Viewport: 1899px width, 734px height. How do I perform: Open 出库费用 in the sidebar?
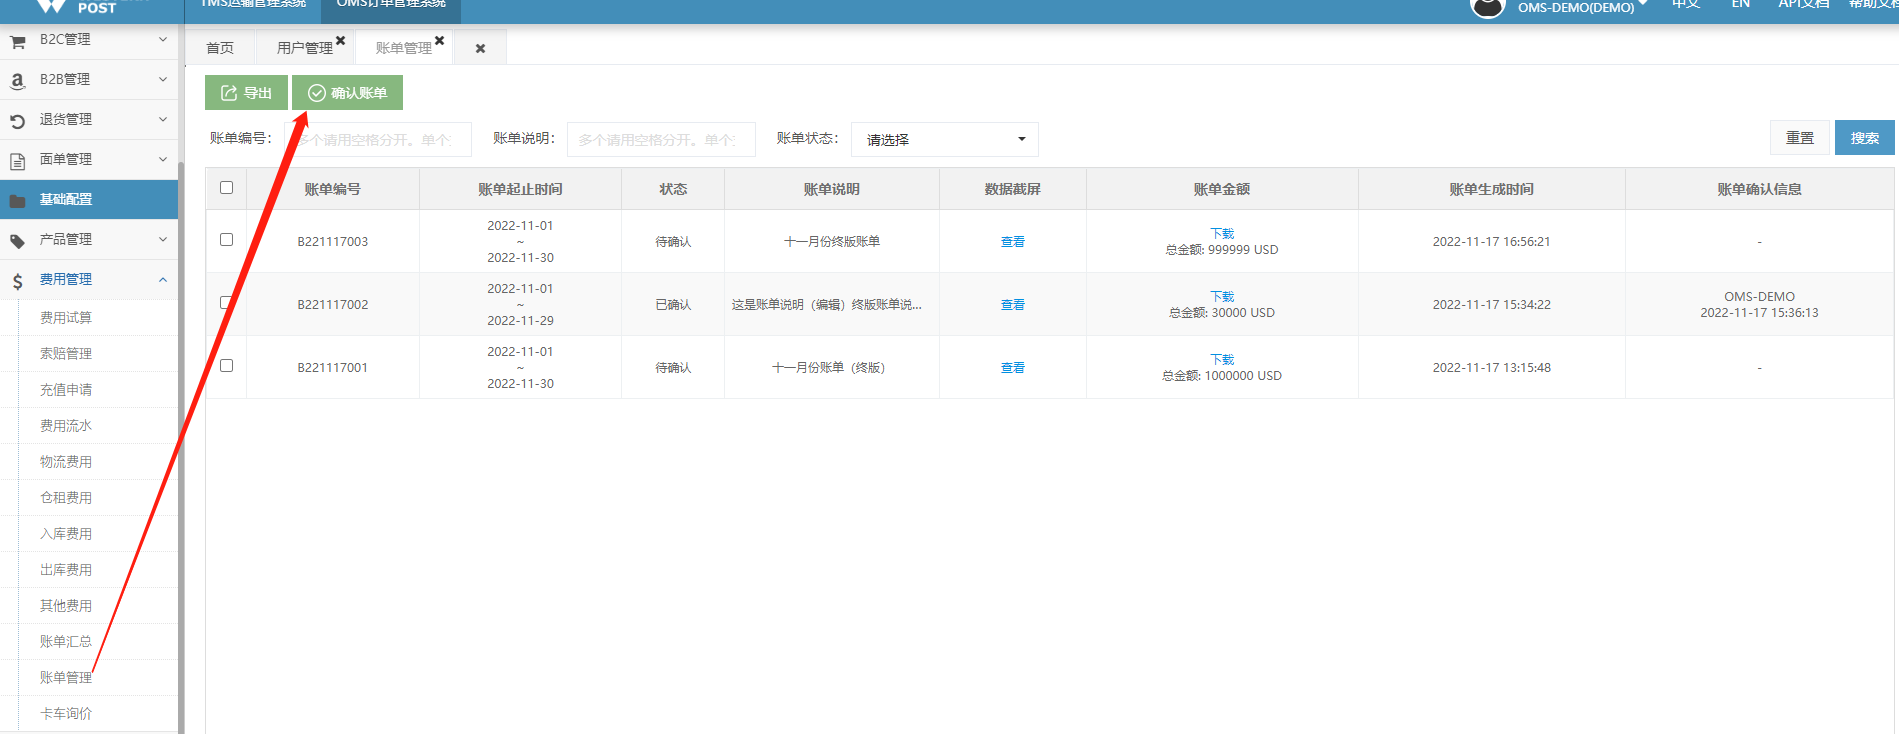tap(65, 570)
